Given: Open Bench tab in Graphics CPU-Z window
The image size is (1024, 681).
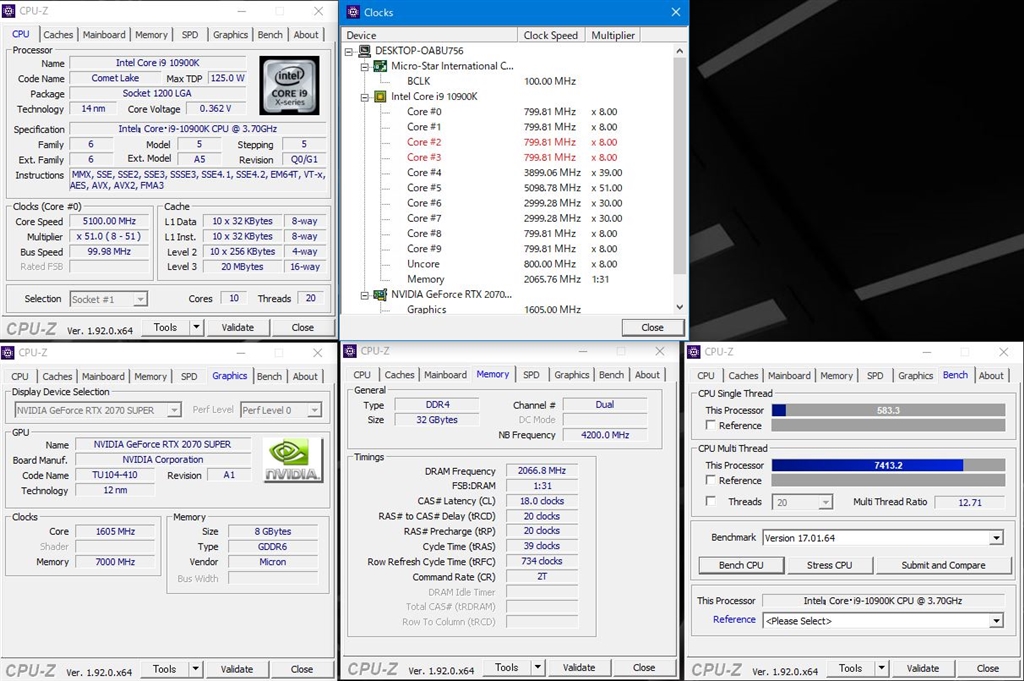Looking at the screenshot, I should click(269, 376).
